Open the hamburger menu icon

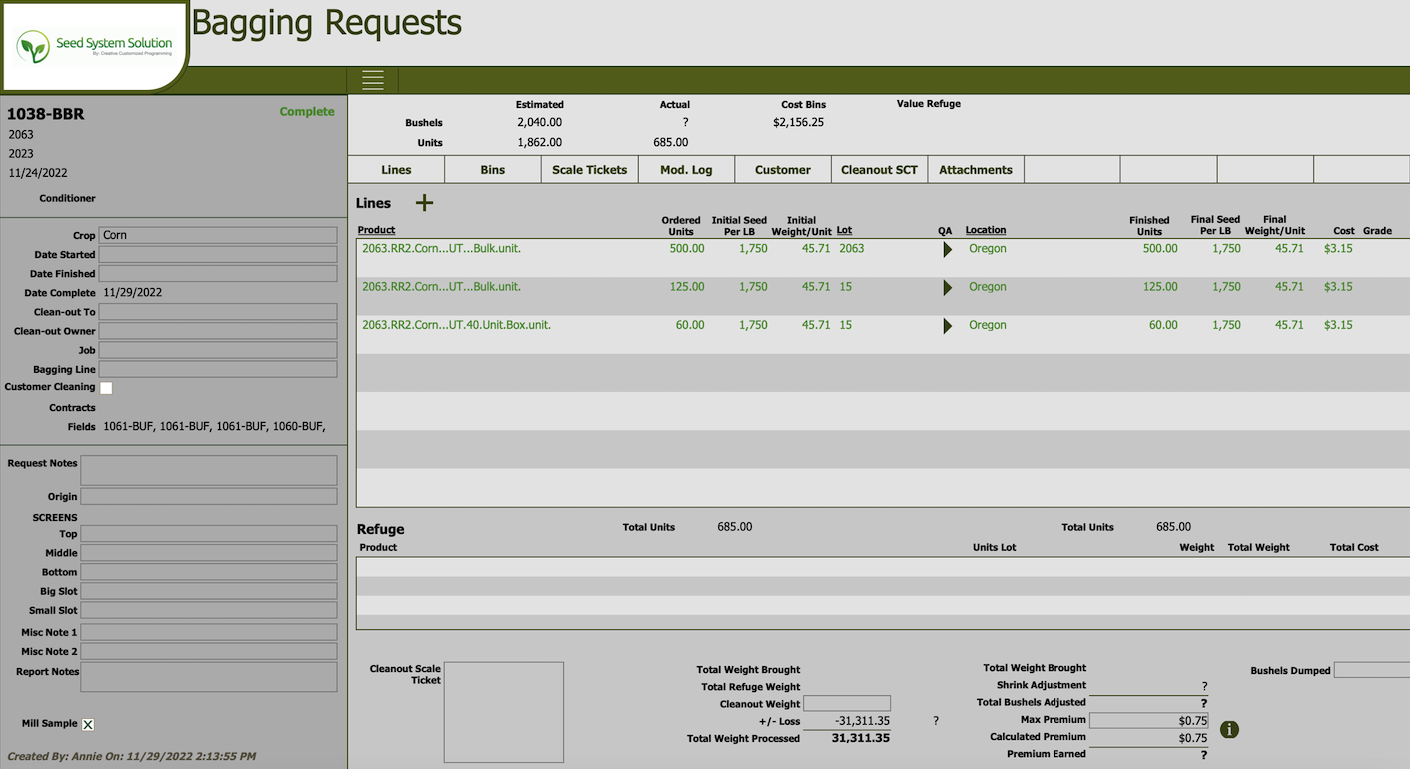tap(373, 81)
